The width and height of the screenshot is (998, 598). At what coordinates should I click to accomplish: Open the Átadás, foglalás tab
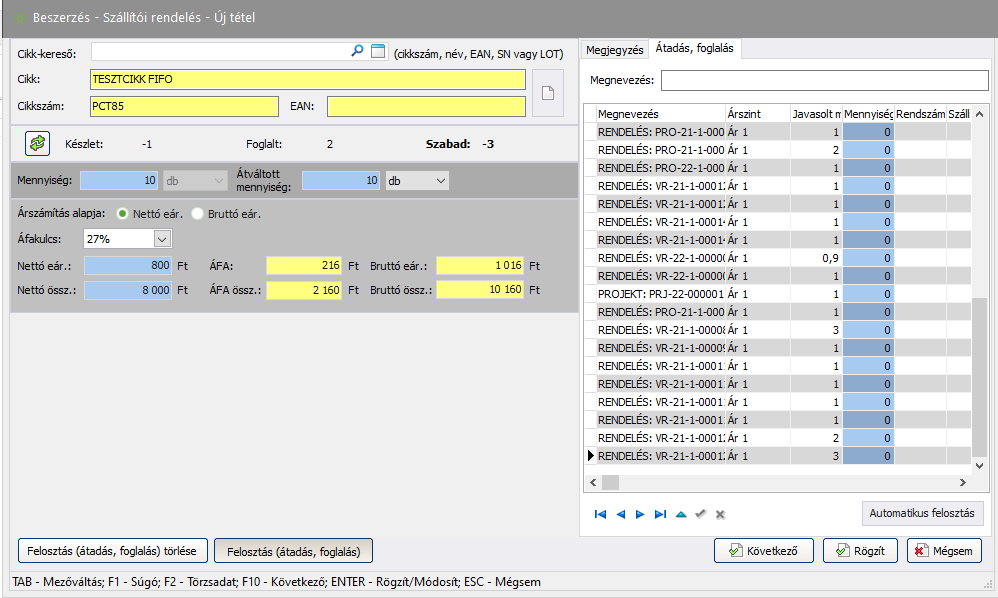point(694,49)
